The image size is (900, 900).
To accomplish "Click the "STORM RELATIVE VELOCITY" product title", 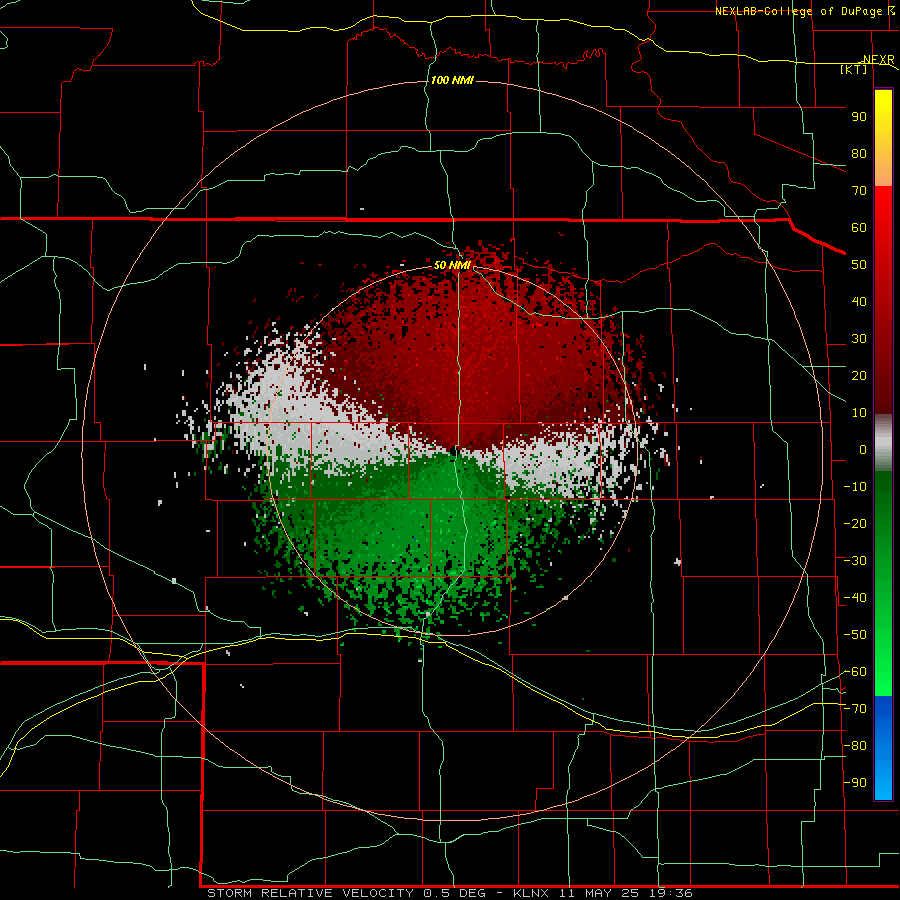I will pos(311,893).
